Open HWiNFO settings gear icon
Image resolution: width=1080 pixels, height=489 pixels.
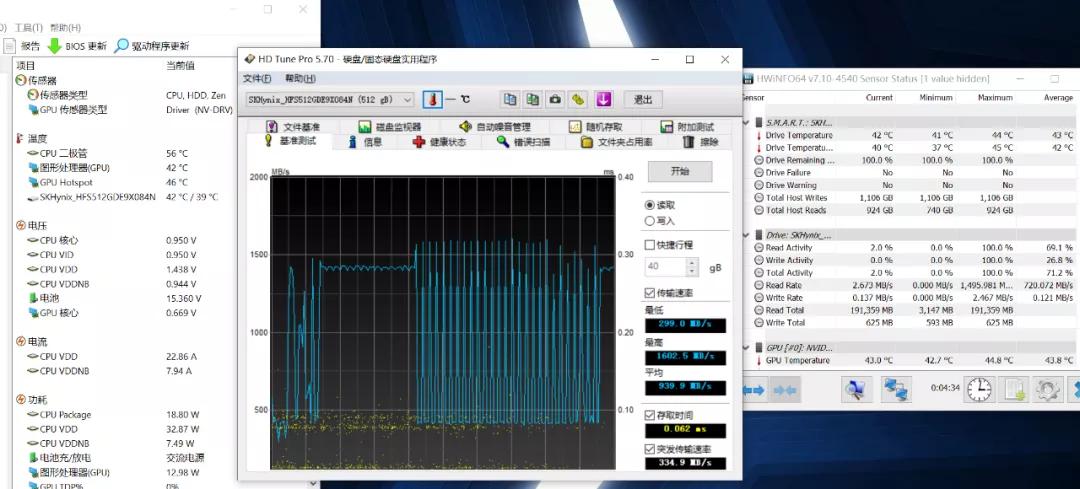pos(1046,389)
